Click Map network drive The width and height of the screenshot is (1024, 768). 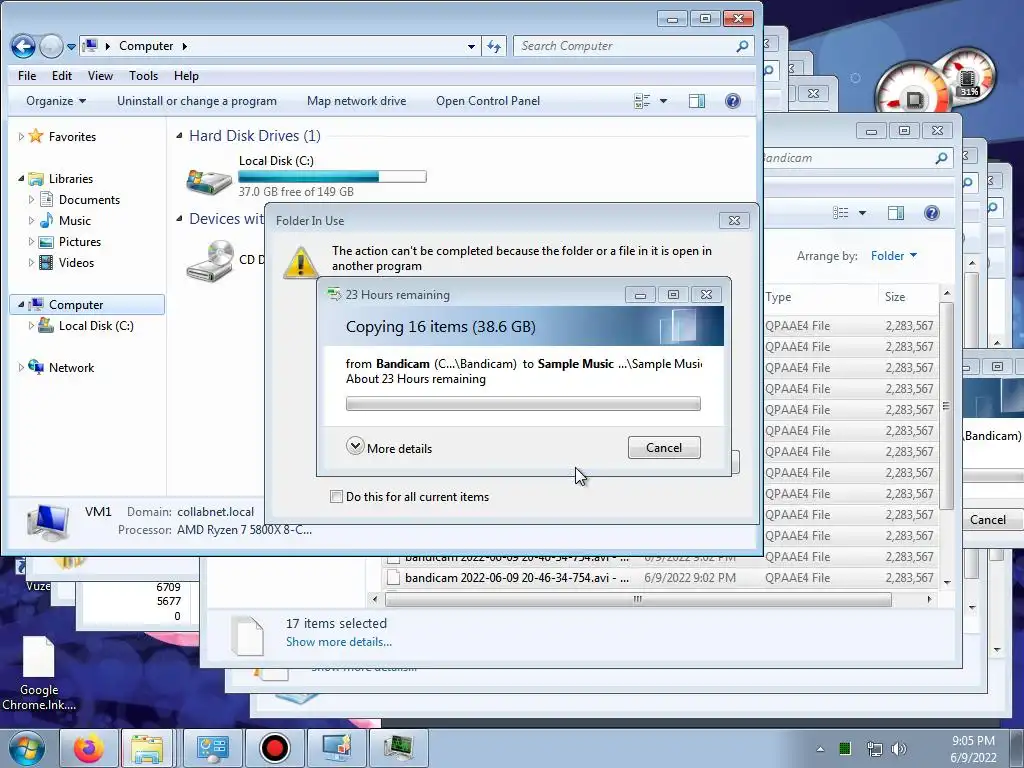(x=357, y=101)
